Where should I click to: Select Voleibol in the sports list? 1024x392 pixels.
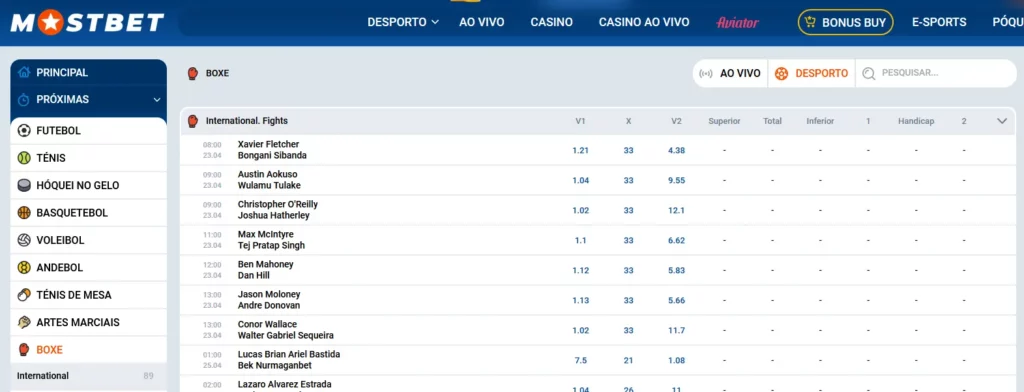tap(89, 240)
